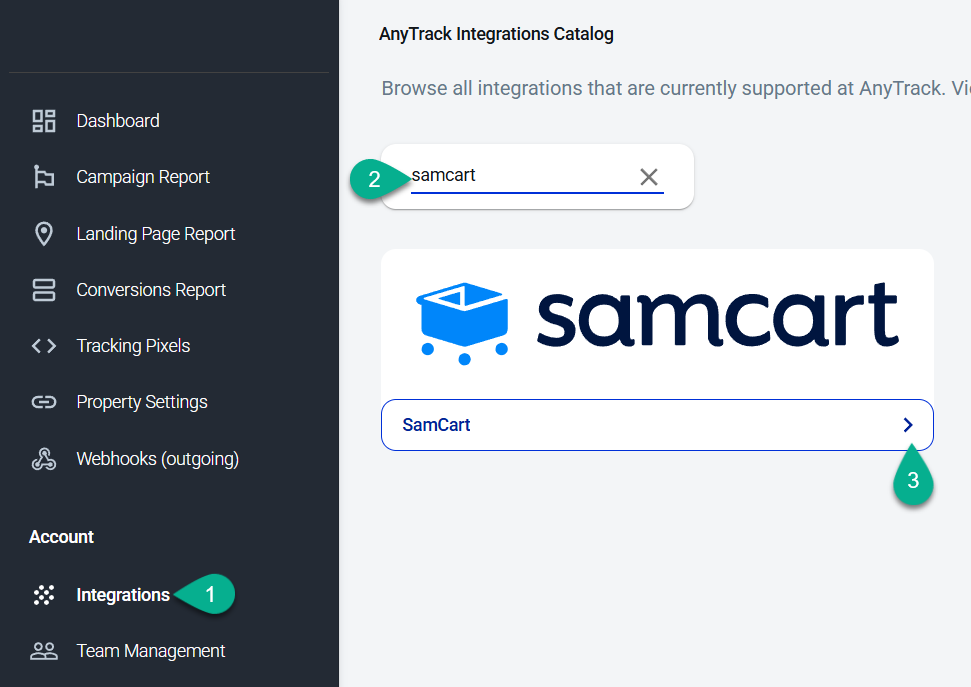
Task: Click the 'Browse all integrations' description text
Action: tap(676, 89)
